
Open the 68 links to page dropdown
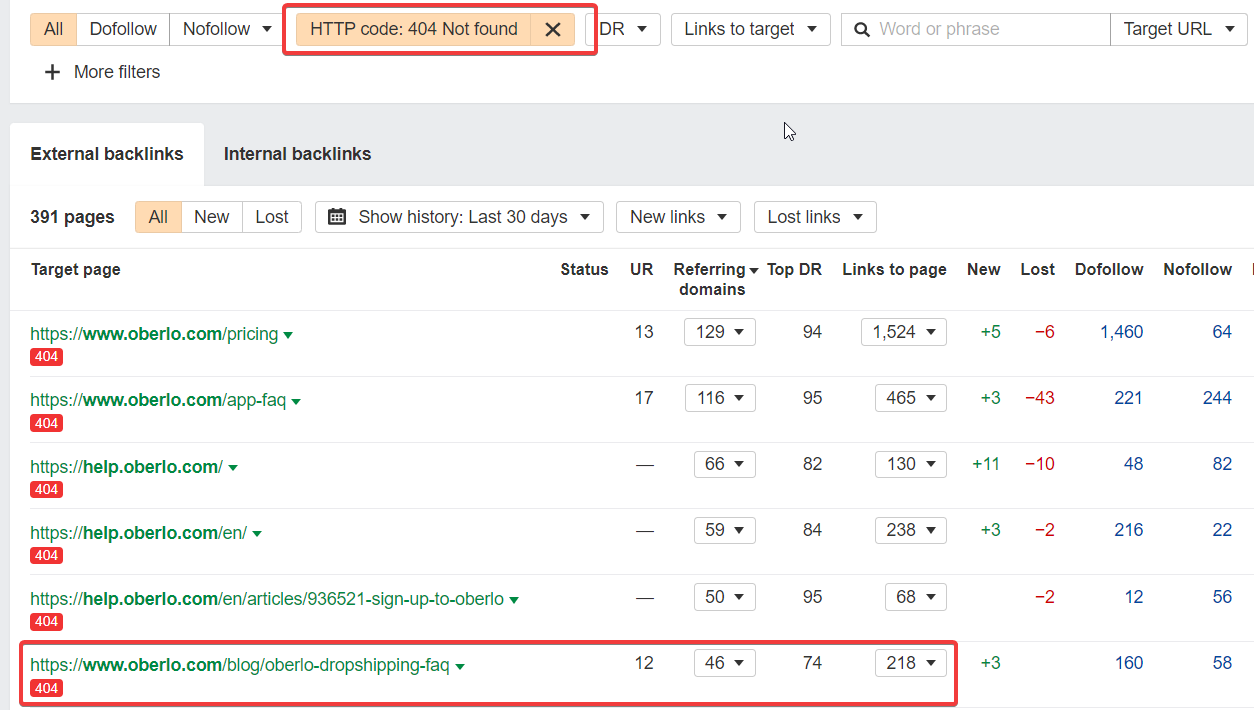[916, 597]
